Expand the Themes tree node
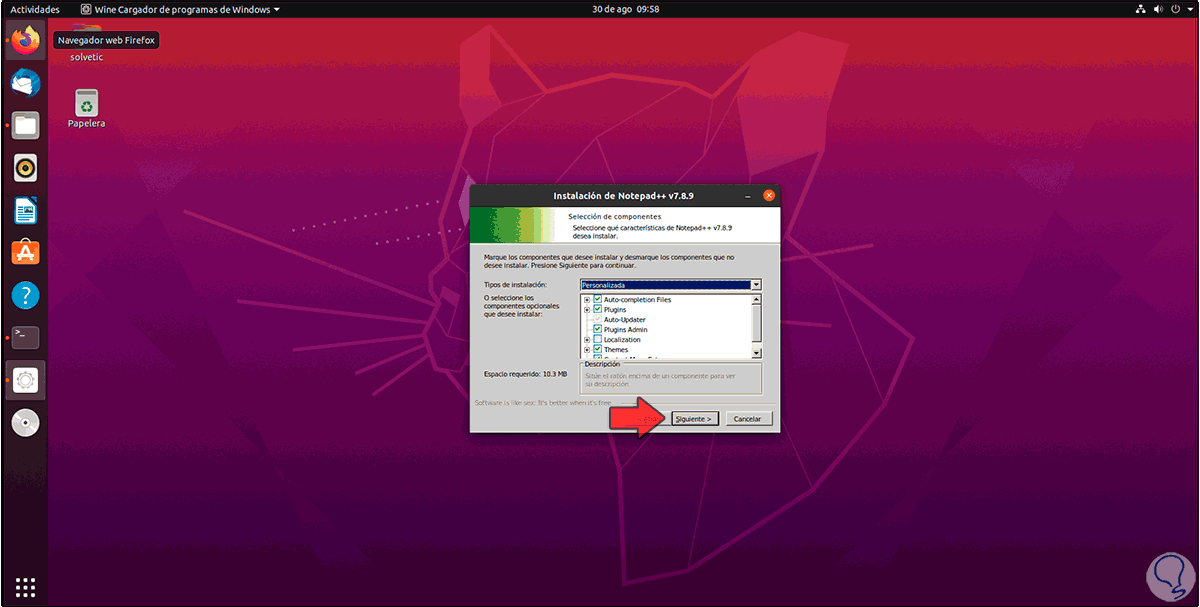Viewport: 1200px width, 607px height. click(587, 349)
